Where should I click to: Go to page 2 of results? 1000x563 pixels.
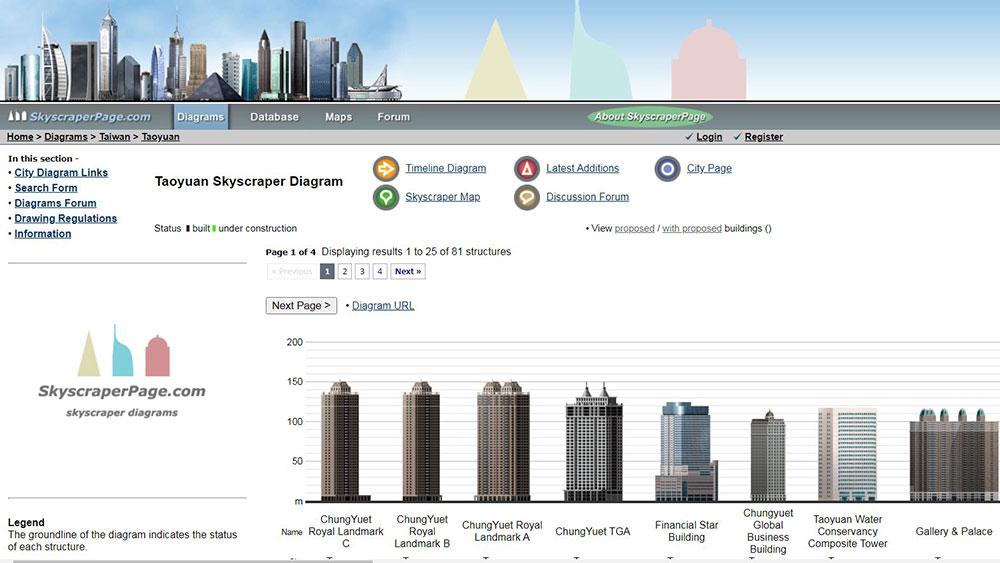pos(344,271)
